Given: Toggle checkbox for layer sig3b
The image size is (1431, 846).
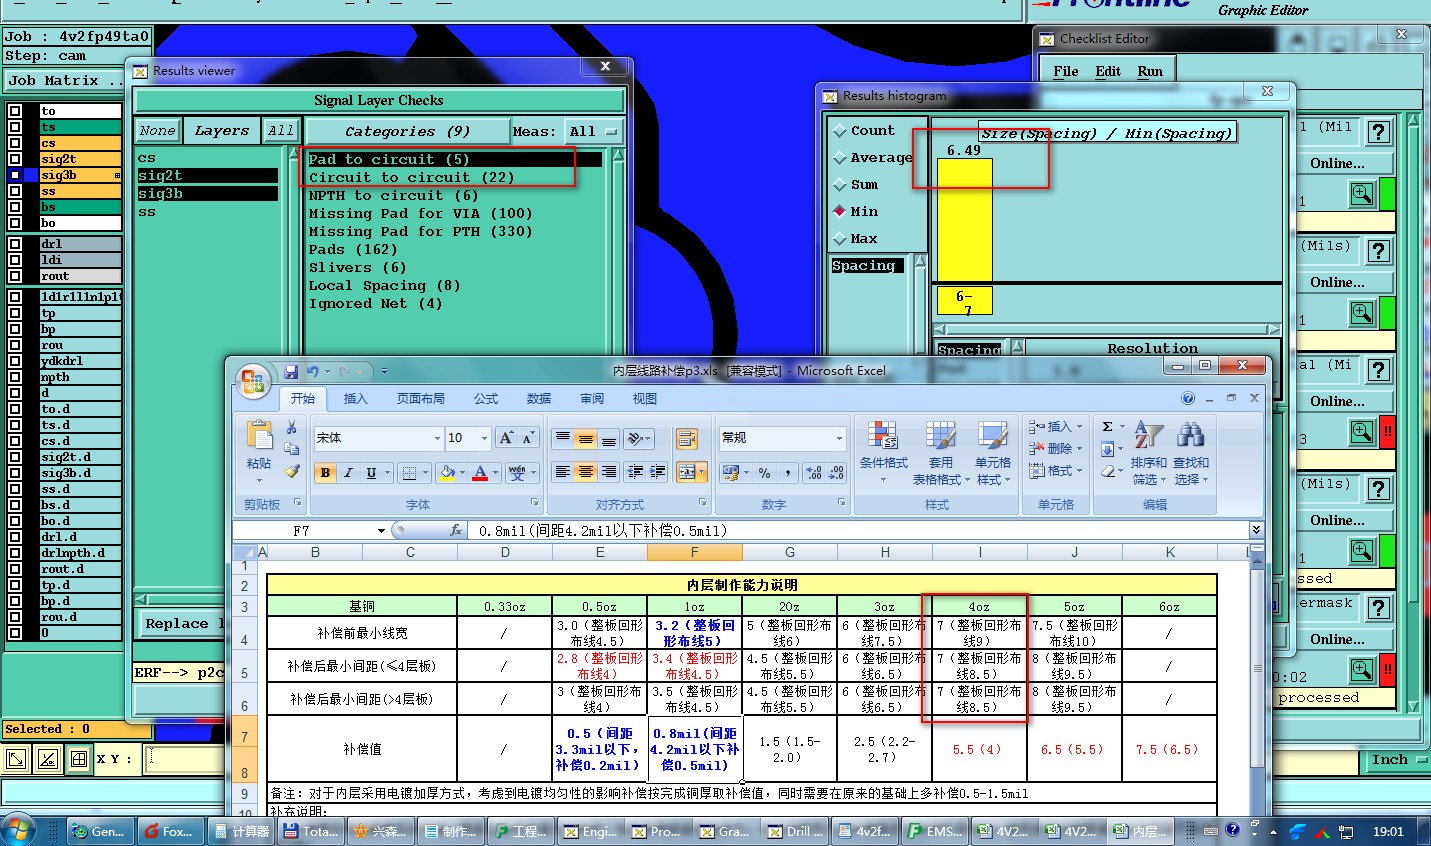Looking at the screenshot, I should pos(14,175).
